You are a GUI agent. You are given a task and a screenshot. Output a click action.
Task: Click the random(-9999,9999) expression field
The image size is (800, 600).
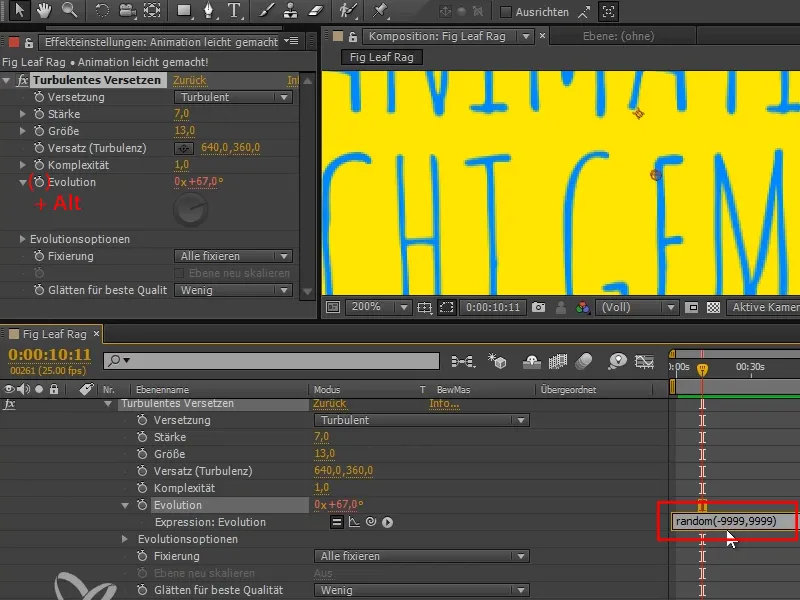[733, 521]
